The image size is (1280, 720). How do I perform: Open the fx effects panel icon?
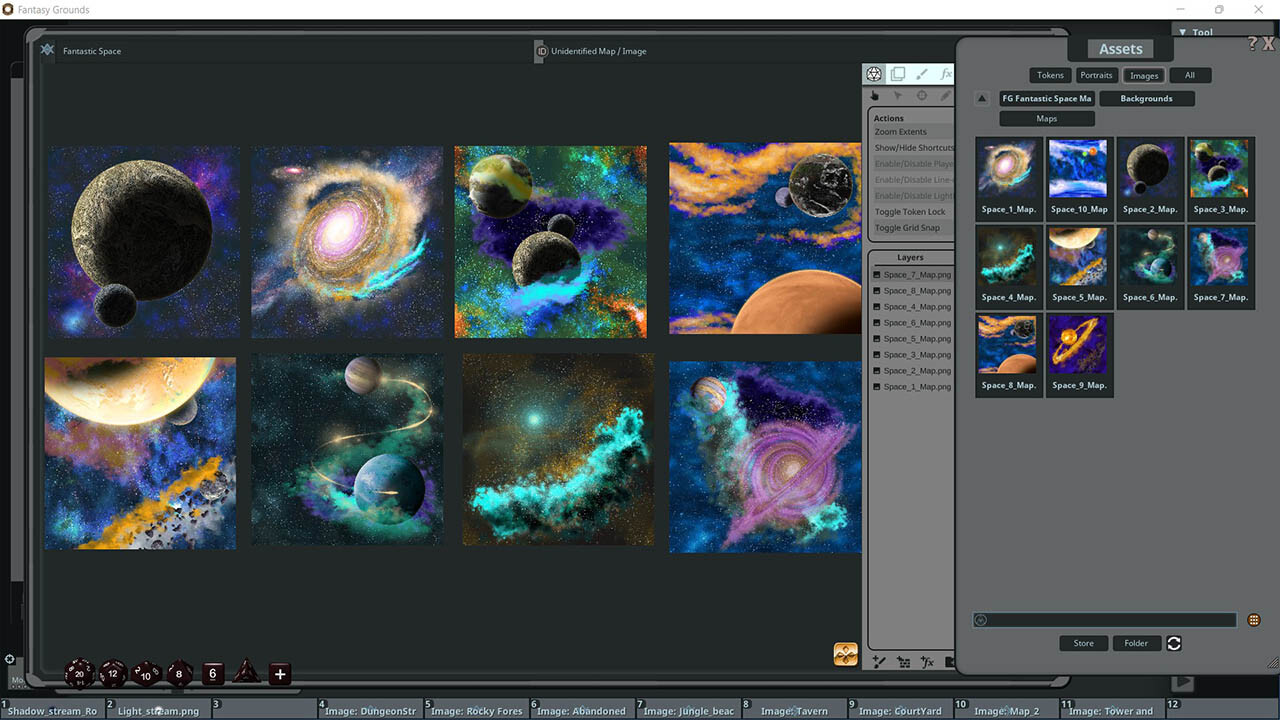946,73
